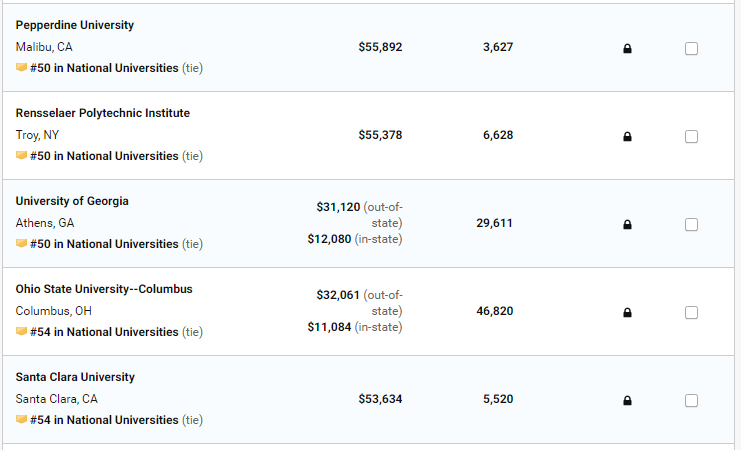Click lock icon in Pepperdine University row
This screenshot has height=450, width=741.
pyautogui.click(x=628, y=49)
